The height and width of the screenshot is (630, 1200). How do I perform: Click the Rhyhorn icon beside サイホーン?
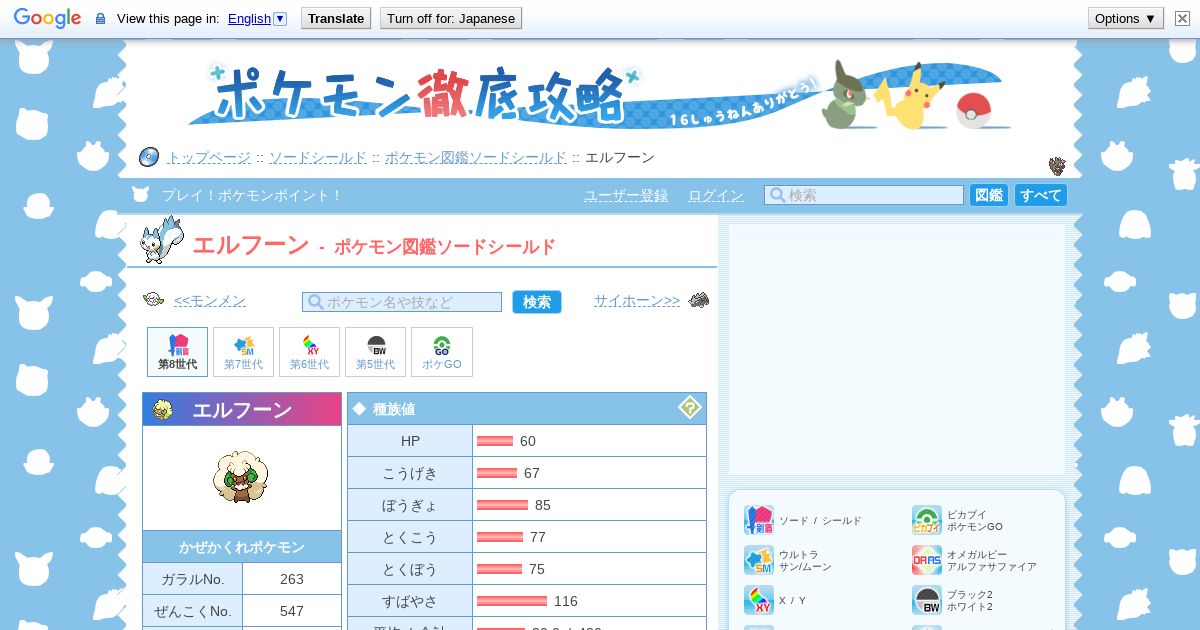pyautogui.click(x=699, y=299)
